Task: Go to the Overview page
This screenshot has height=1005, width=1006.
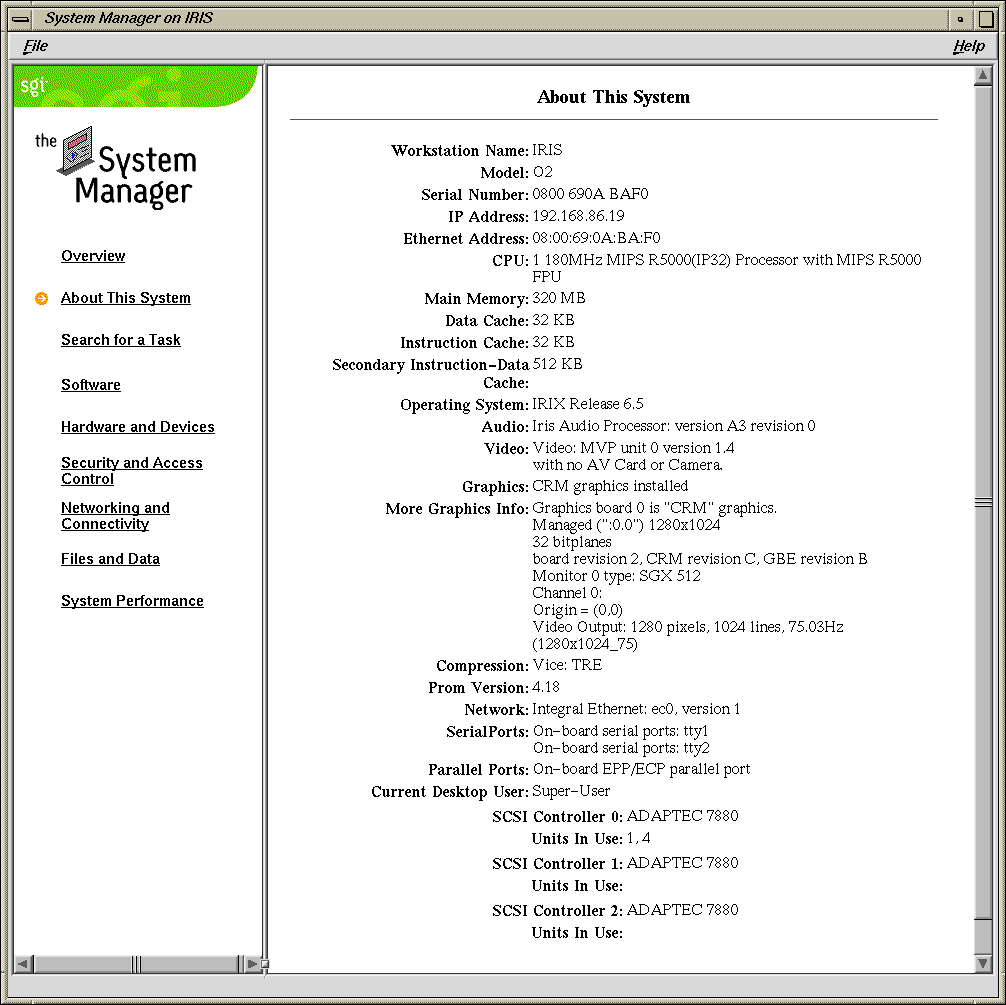Action: pyautogui.click(x=93, y=256)
